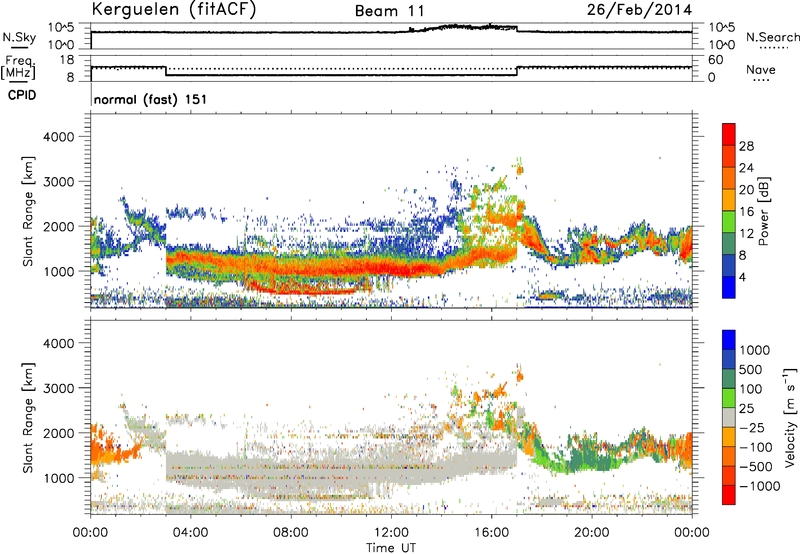Viewport: 800px width, 554px height.
Task: Click the '16:00' time tick label
Action: [491, 533]
